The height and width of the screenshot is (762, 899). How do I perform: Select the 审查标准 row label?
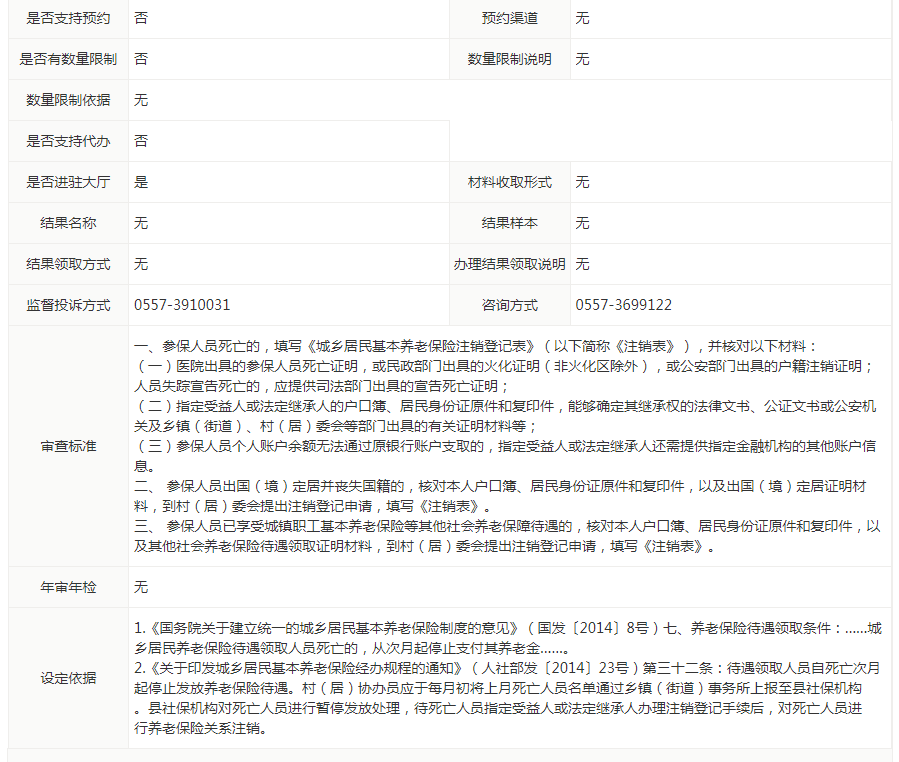pos(68,446)
